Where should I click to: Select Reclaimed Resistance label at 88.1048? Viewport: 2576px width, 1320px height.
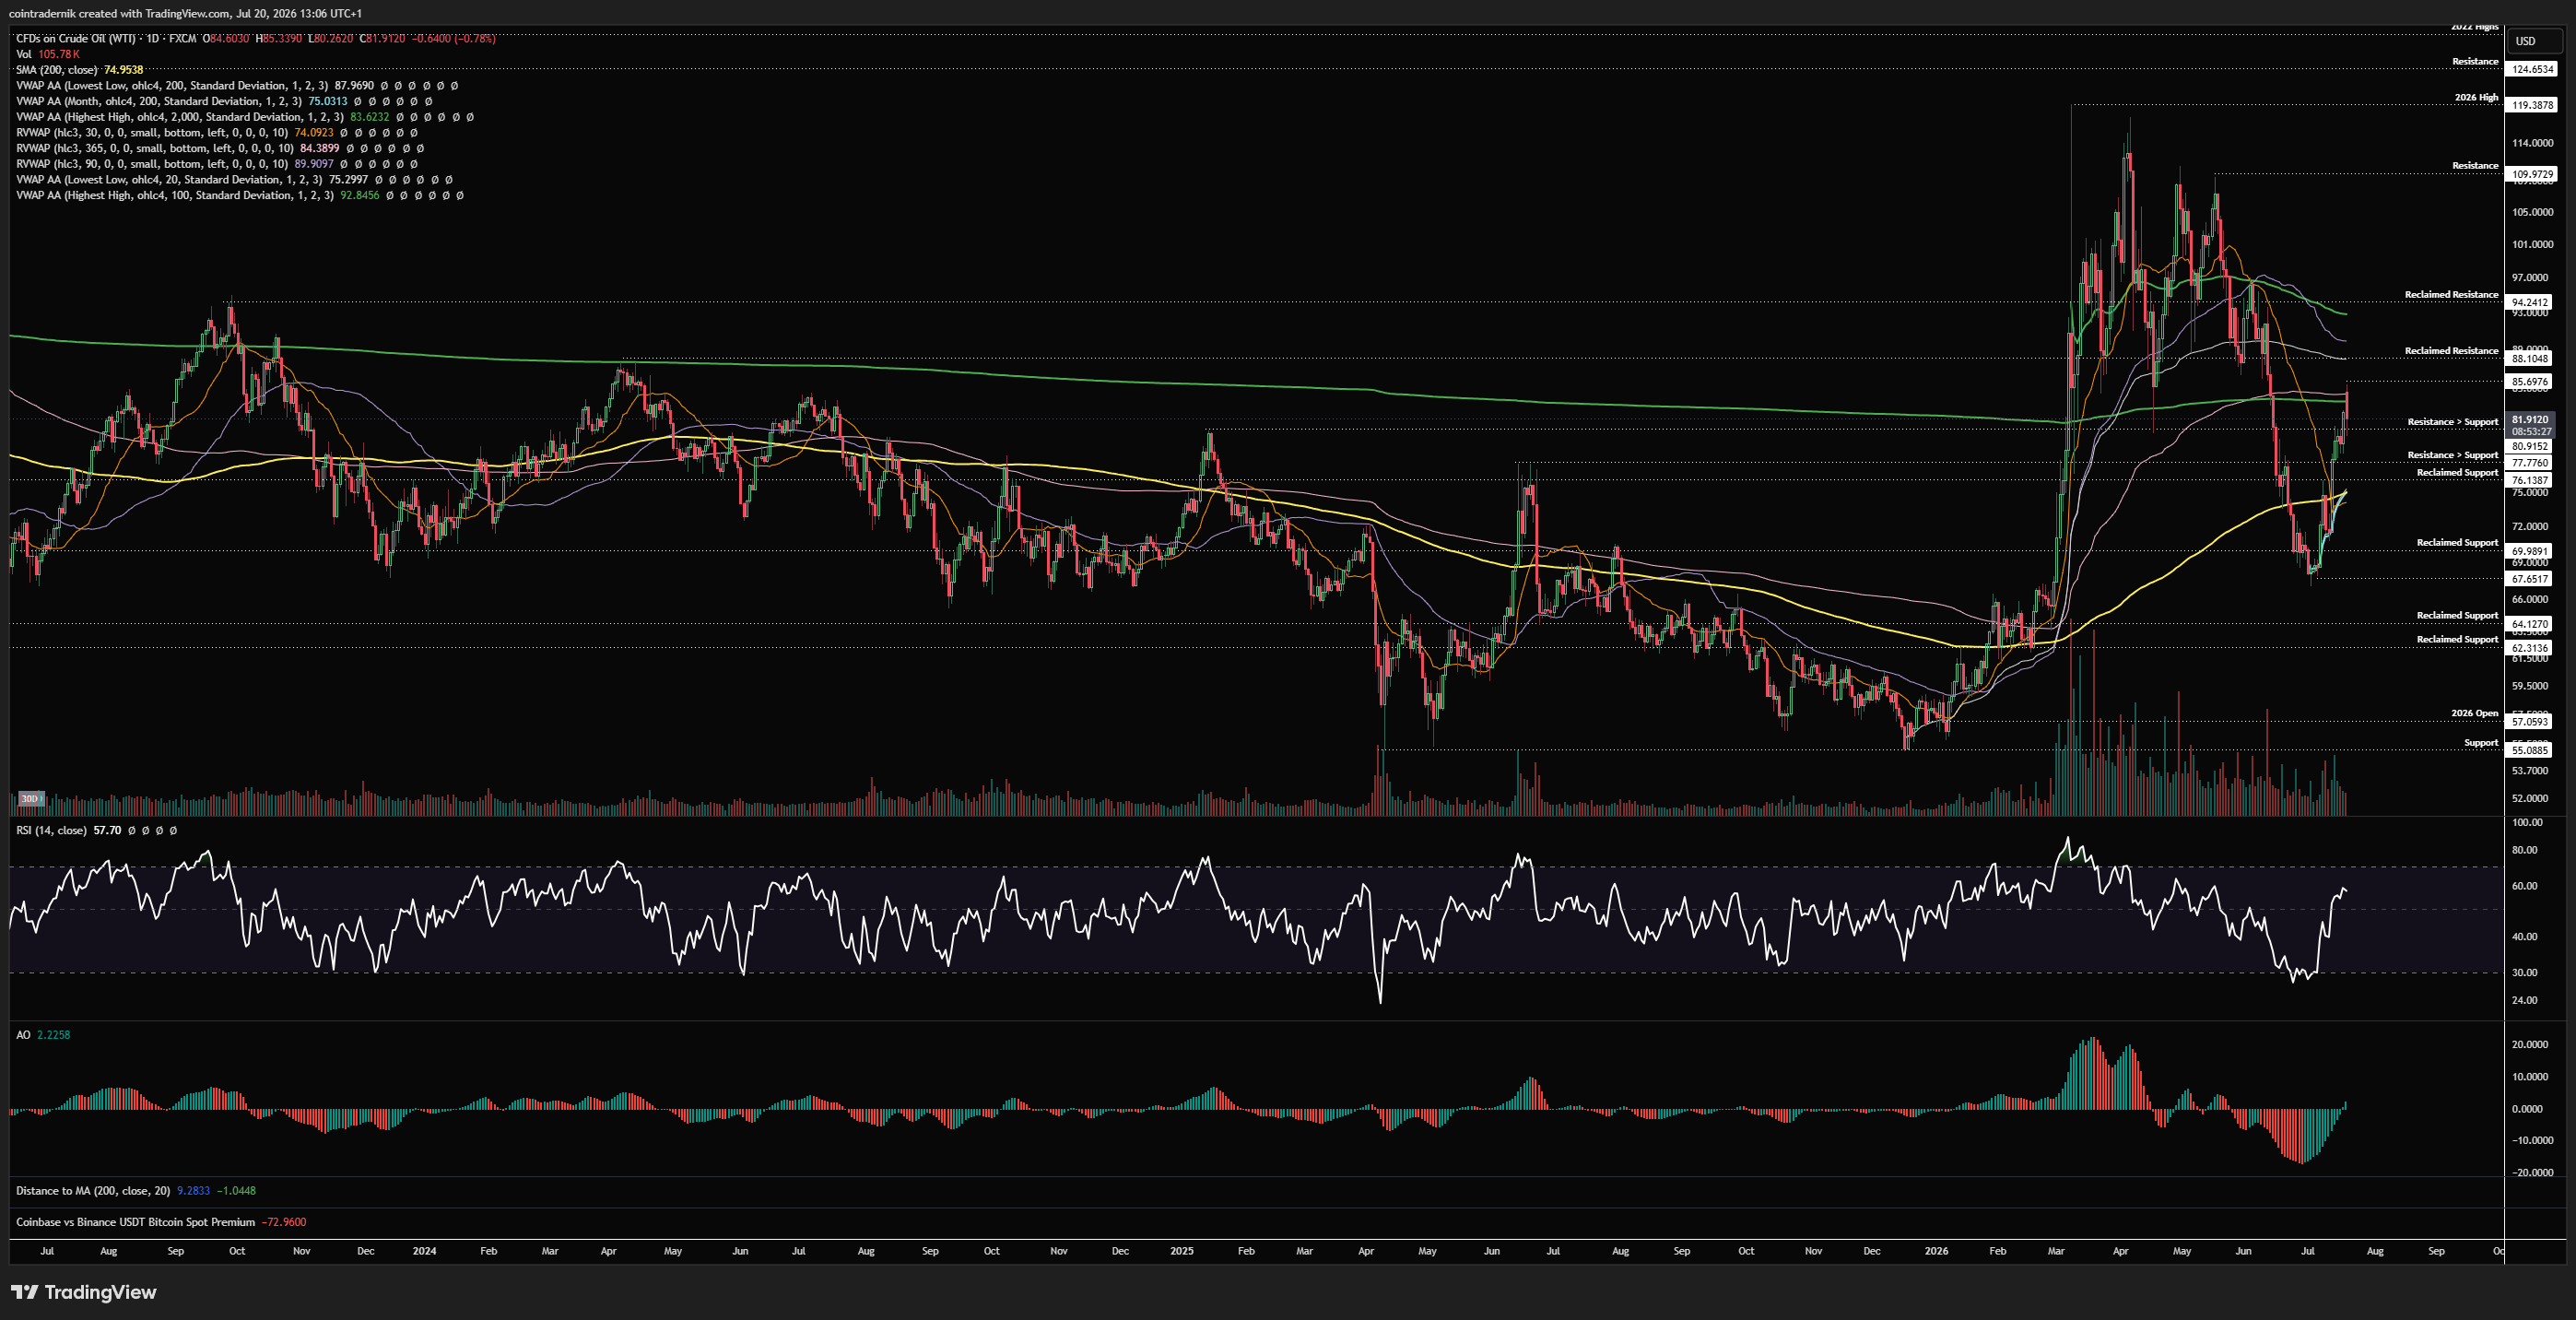[x=2451, y=350]
